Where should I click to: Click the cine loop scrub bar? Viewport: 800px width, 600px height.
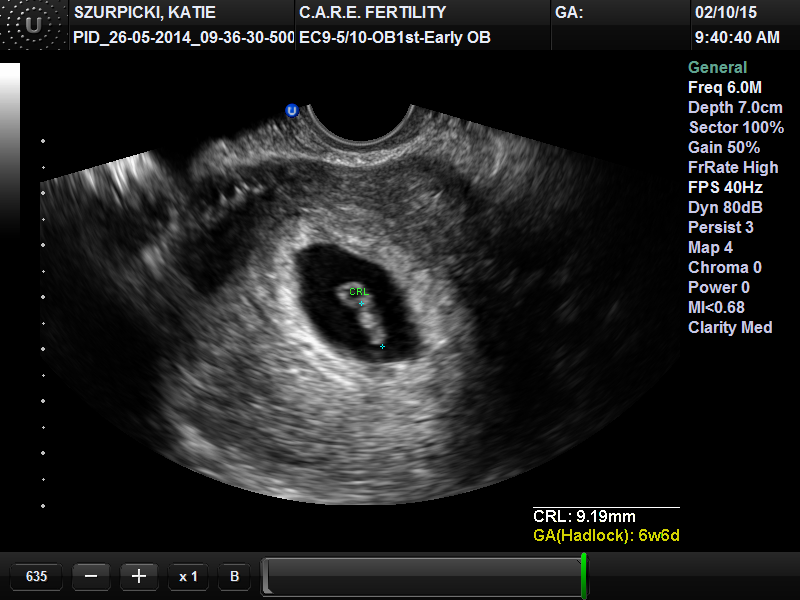(420, 576)
